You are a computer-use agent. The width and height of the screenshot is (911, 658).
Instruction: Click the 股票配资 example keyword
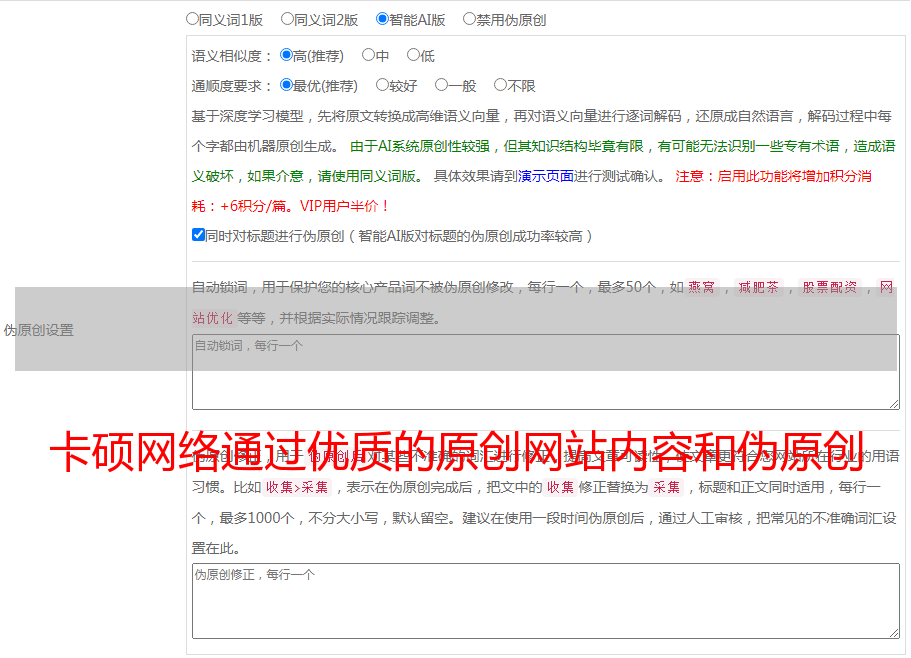[x=830, y=287]
